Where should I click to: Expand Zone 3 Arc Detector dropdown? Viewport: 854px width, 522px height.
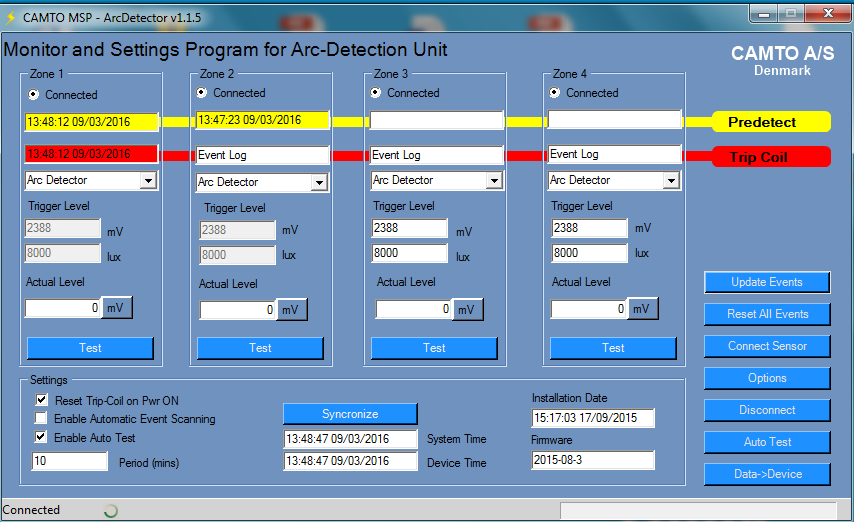(494, 181)
